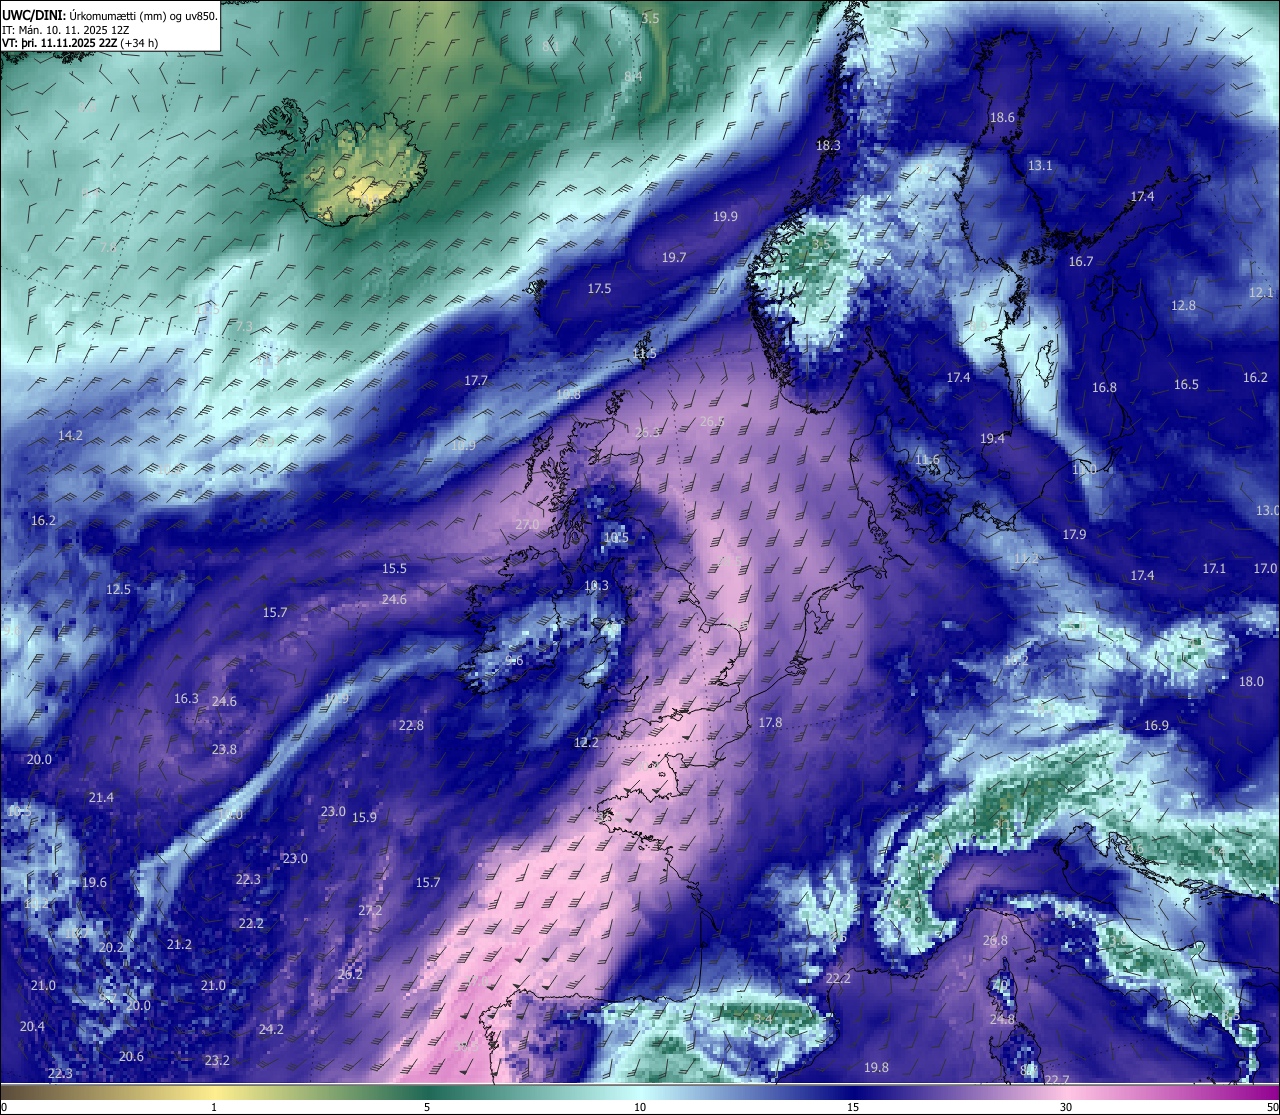Viewport: 1280px width, 1115px height.
Task: Click the color scale label '1'
Action: (214, 1107)
